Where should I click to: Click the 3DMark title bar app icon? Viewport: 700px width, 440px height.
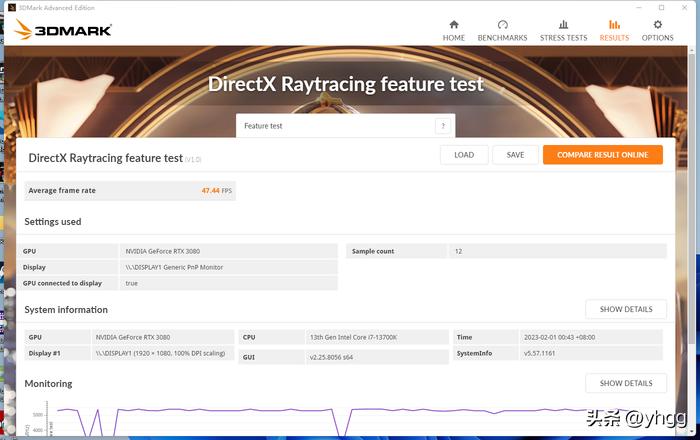9,7
